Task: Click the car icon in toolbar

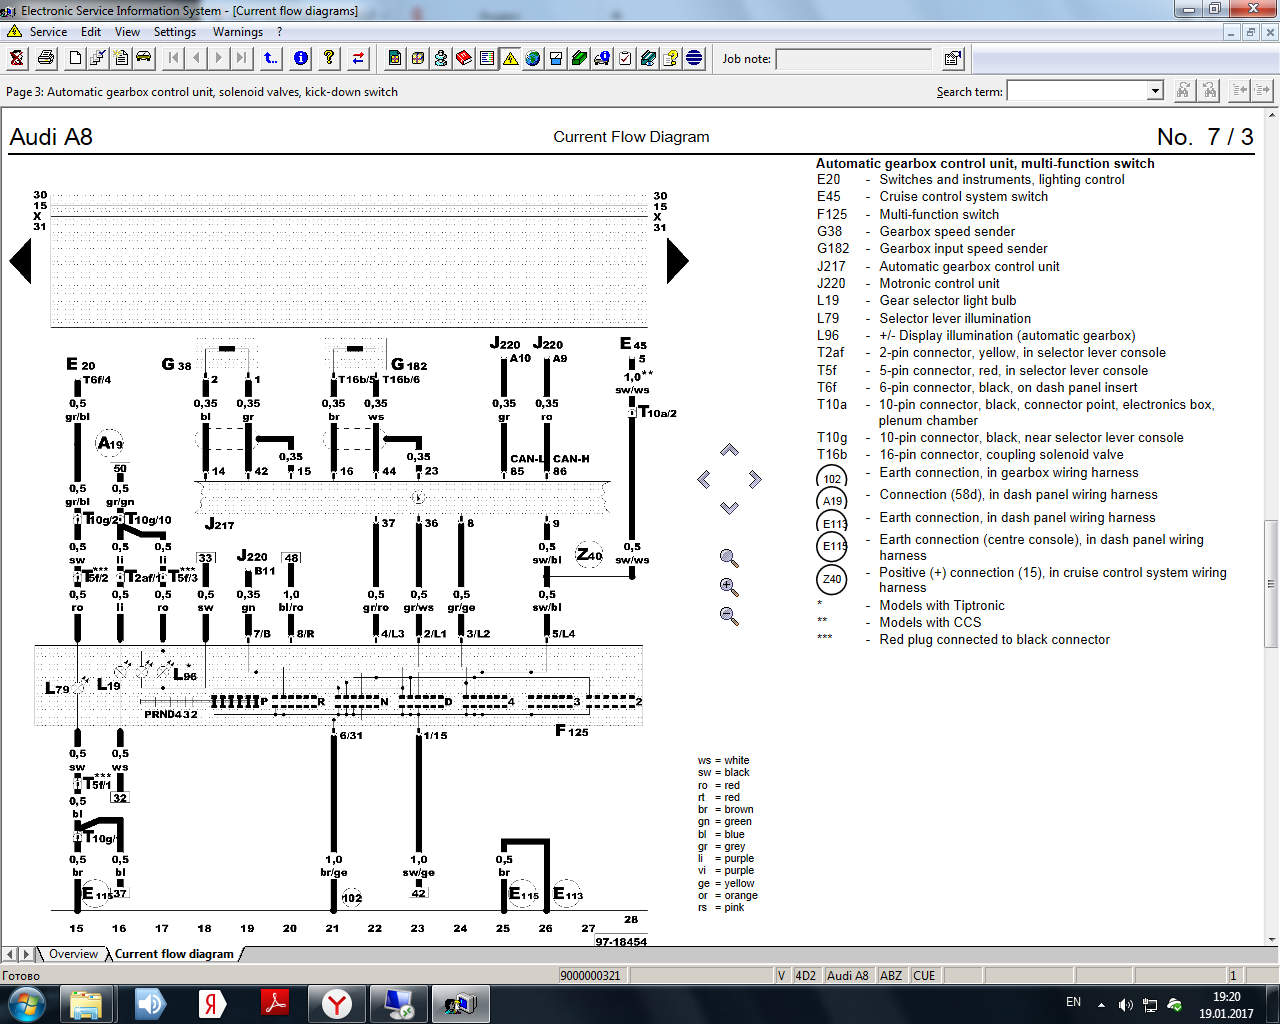Action: coord(144,58)
